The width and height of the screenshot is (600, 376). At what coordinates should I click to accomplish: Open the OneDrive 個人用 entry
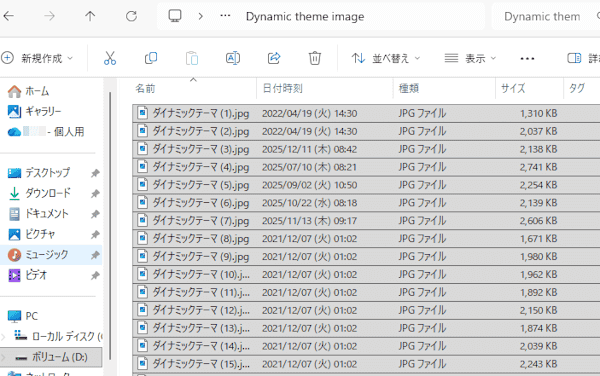click(x=46, y=132)
